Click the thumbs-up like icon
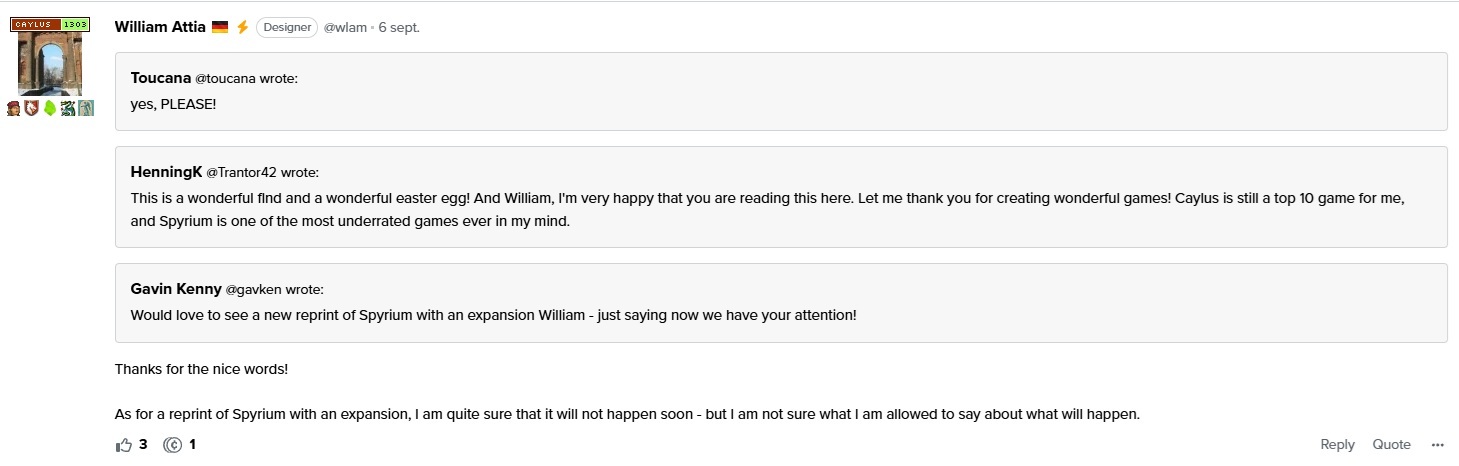Screen dimensions: 1459x466 click(124, 445)
